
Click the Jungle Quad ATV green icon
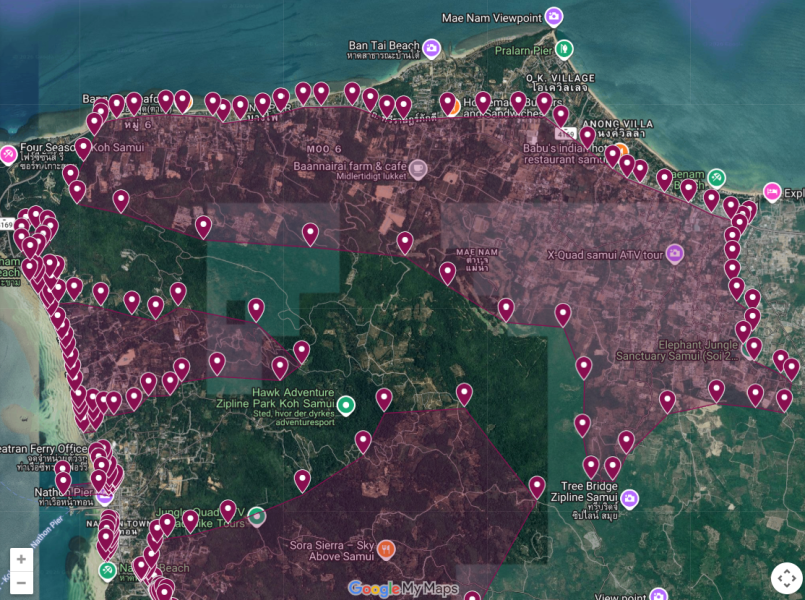[257, 517]
